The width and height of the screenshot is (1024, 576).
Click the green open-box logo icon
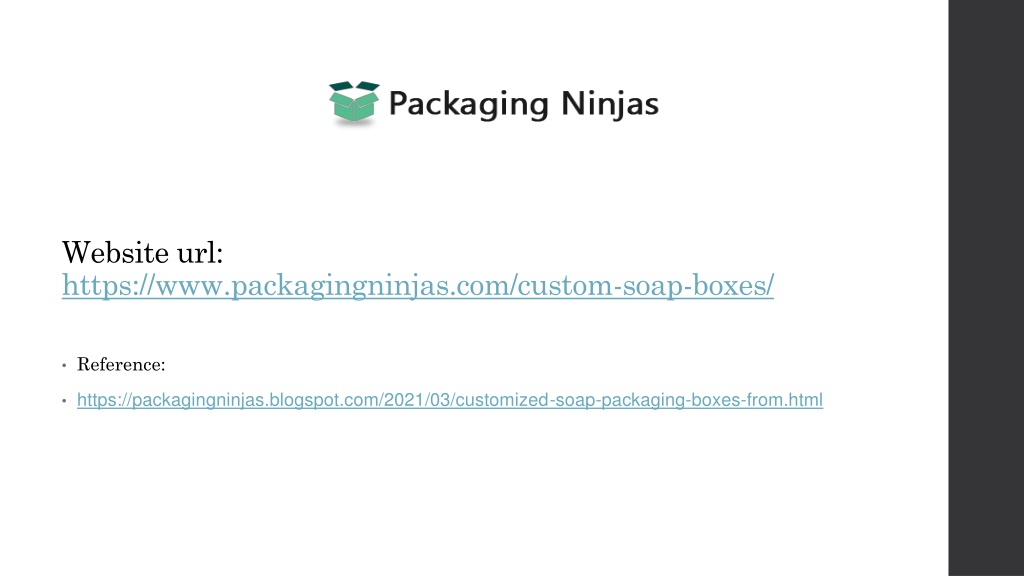tap(354, 102)
